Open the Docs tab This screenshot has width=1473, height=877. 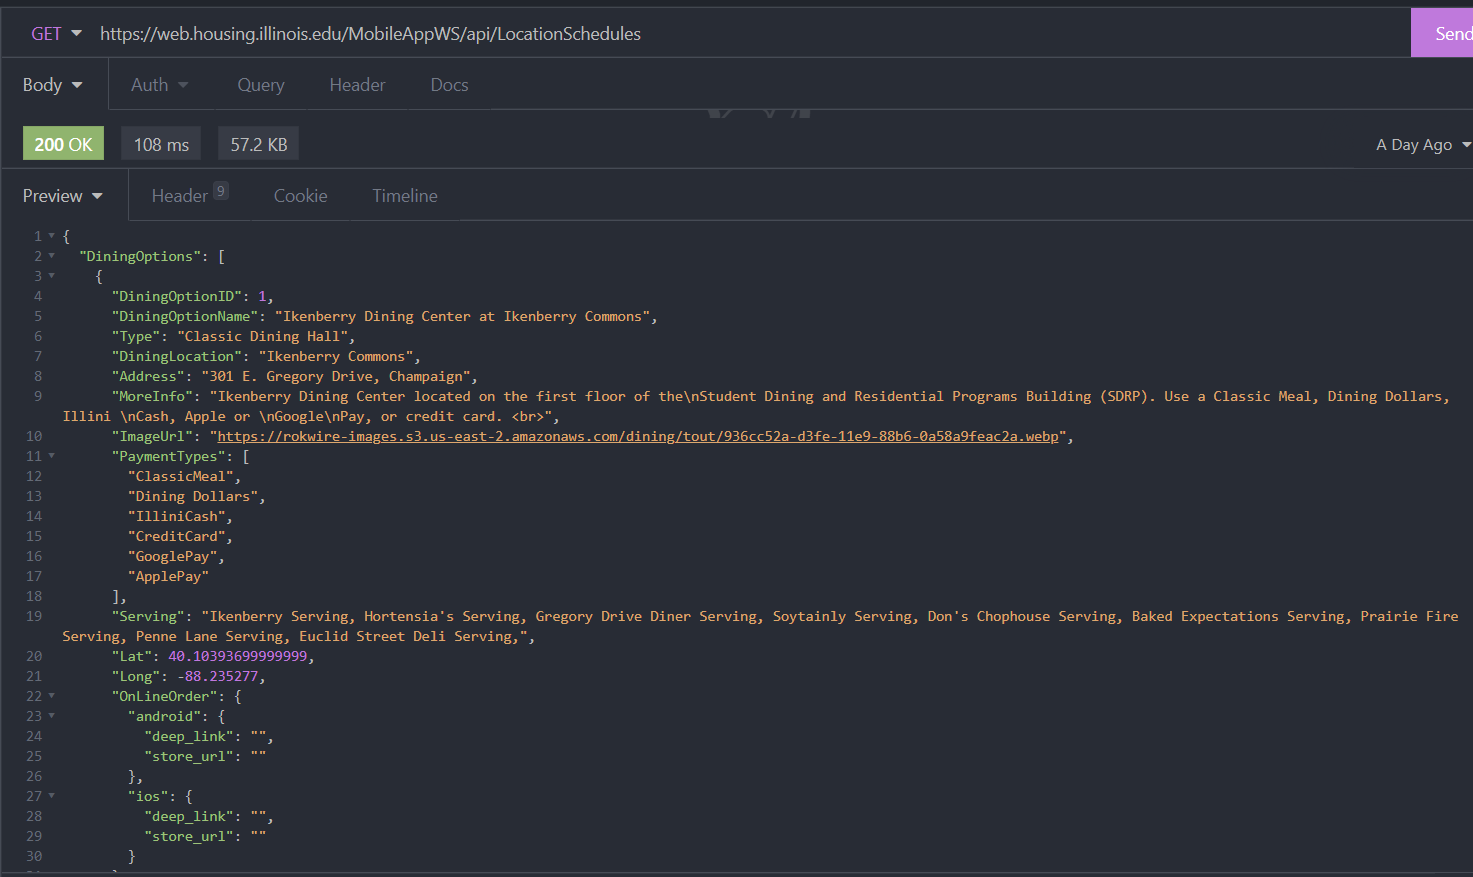click(449, 85)
